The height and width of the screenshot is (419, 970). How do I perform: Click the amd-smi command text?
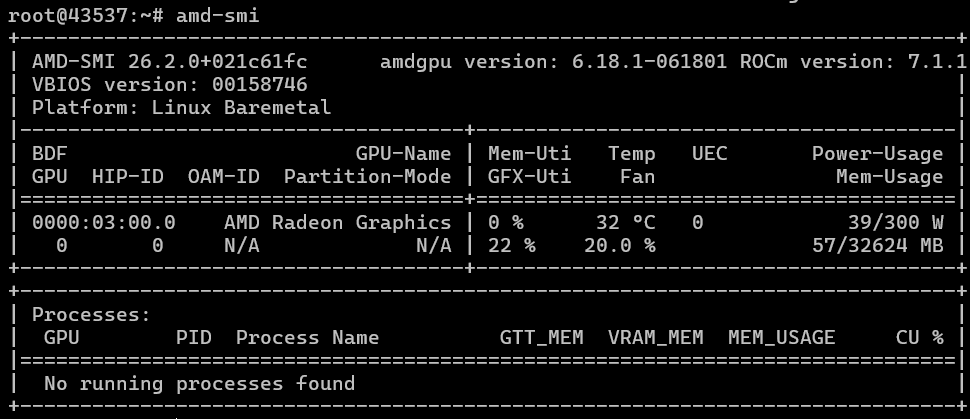[x=217, y=15]
